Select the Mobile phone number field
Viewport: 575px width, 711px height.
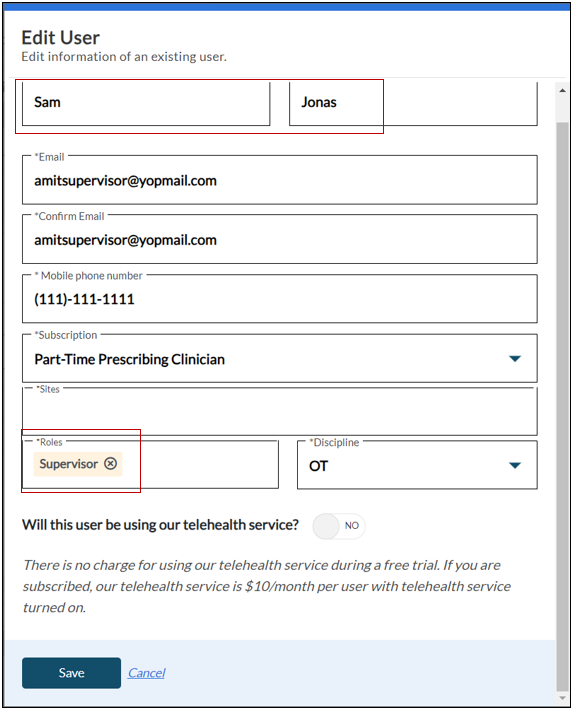[x=280, y=299]
